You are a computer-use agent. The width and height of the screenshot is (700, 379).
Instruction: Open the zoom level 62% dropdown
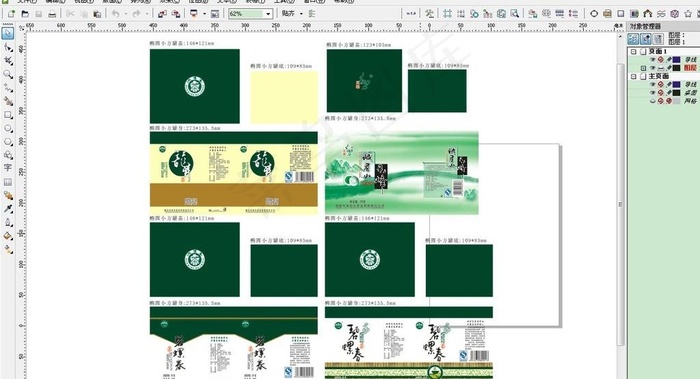pyautogui.click(x=268, y=14)
